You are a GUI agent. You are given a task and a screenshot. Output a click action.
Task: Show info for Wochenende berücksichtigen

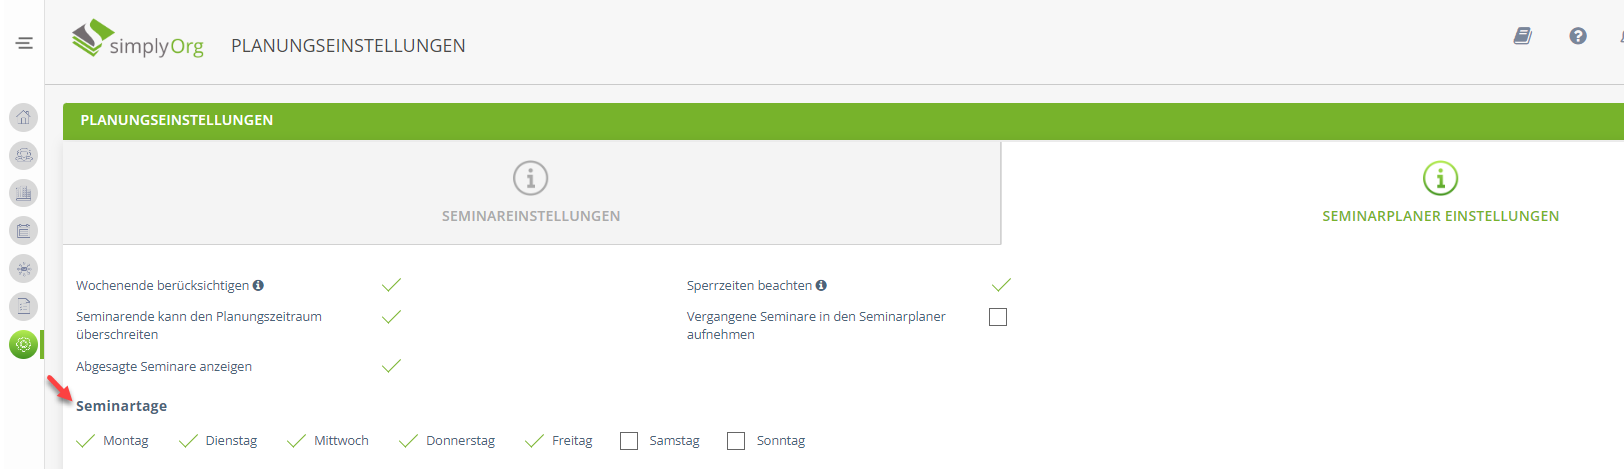coord(258,285)
